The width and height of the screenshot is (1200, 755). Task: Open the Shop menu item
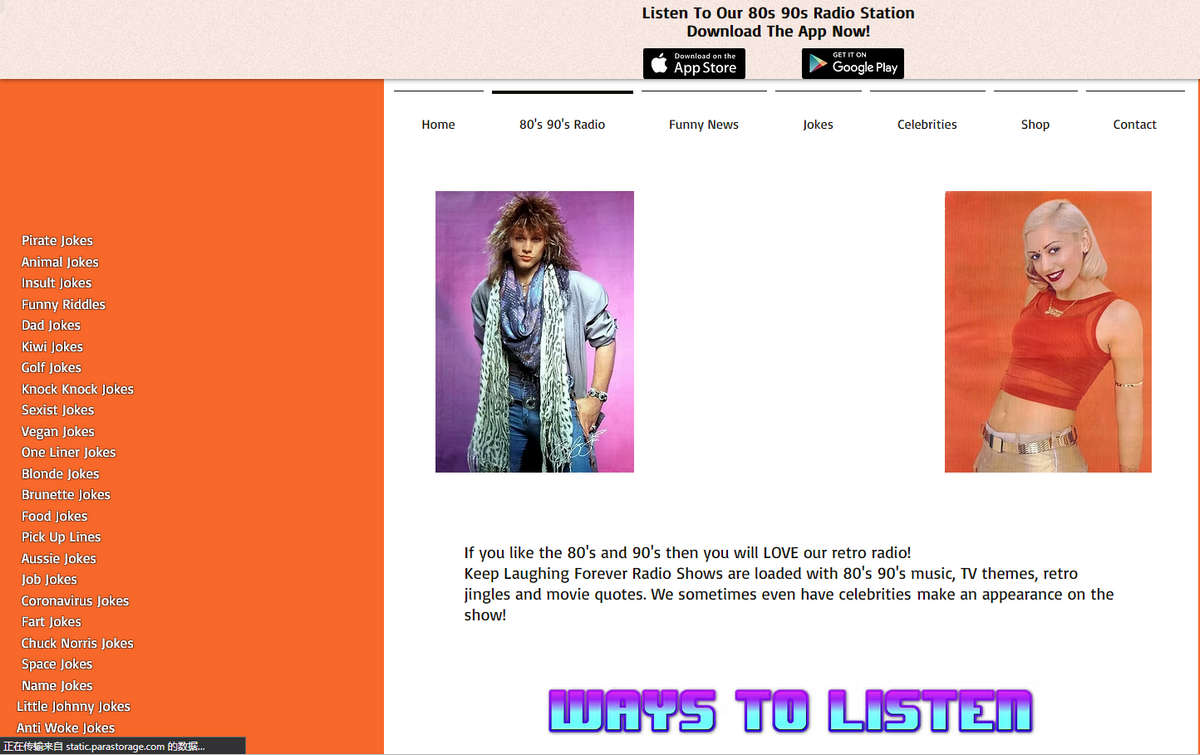pyautogui.click(x=1035, y=124)
